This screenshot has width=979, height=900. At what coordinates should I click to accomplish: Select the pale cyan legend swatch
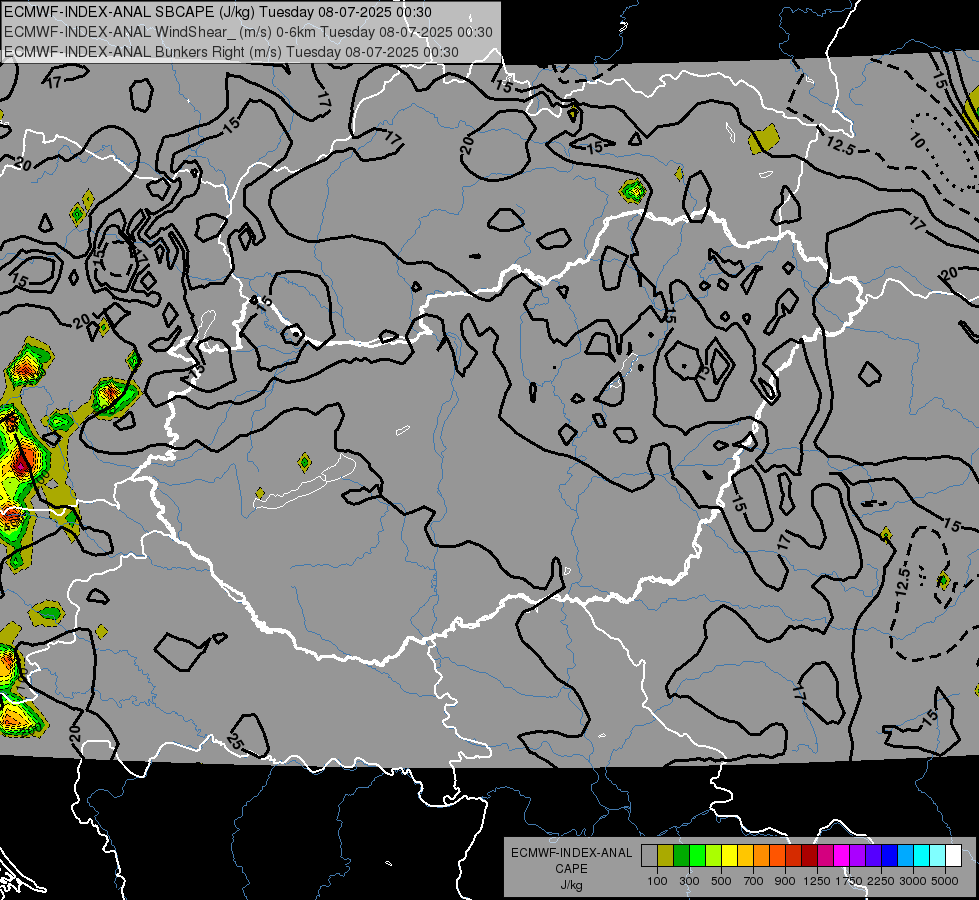937,856
